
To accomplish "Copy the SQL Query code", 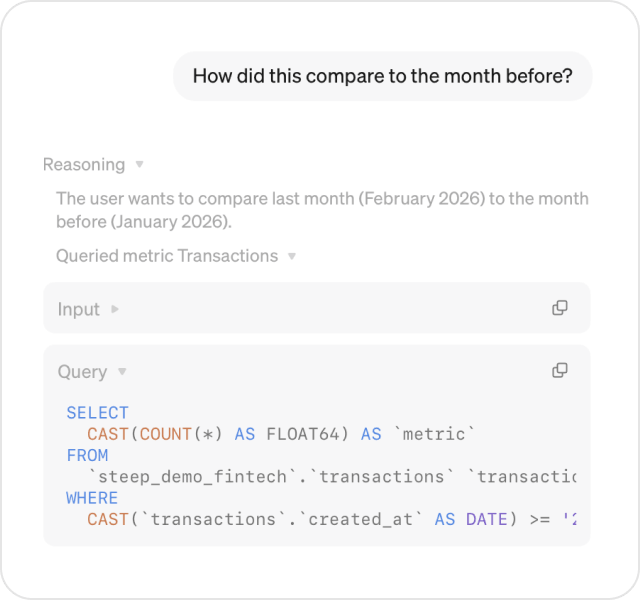I will pos(560,370).
